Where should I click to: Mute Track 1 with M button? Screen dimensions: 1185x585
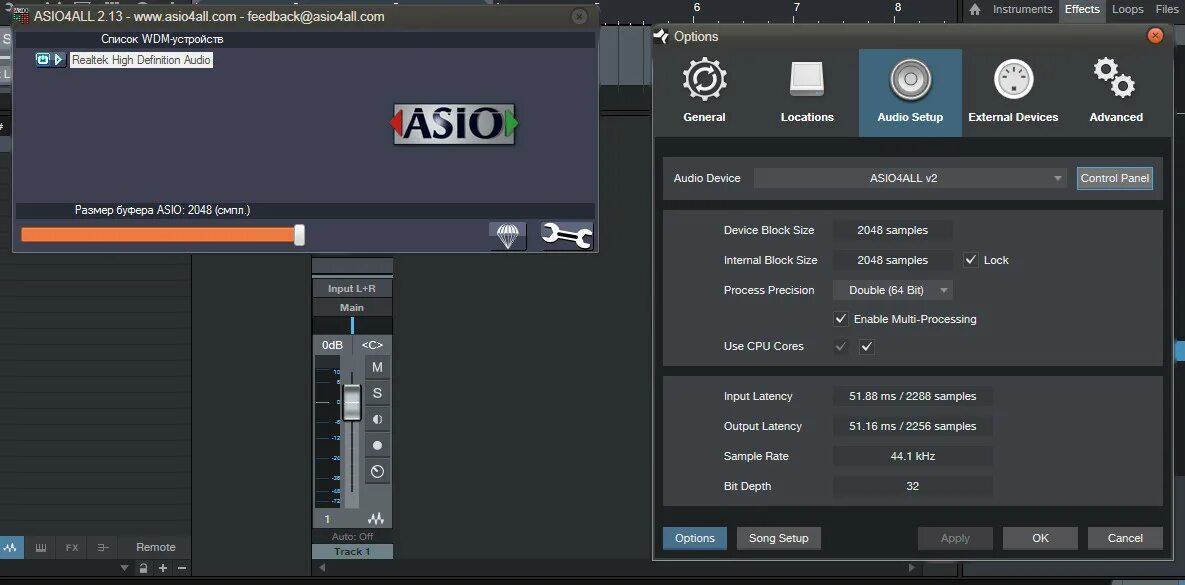tap(377, 367)
